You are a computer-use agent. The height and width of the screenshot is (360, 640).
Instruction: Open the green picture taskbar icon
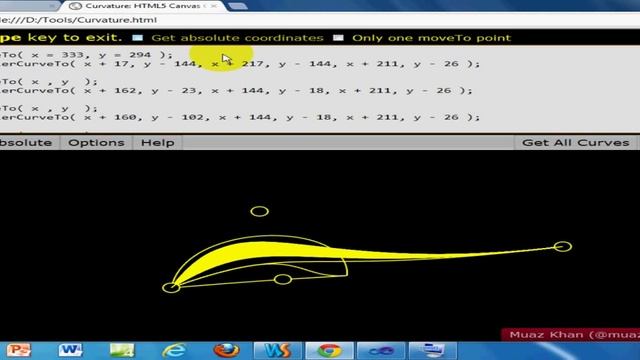122,350
